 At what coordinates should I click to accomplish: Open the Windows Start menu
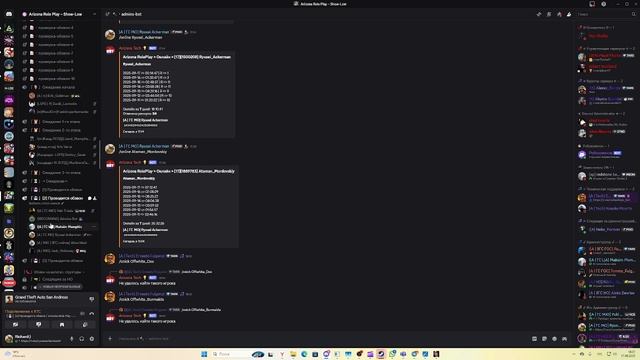tap(204, 354)
